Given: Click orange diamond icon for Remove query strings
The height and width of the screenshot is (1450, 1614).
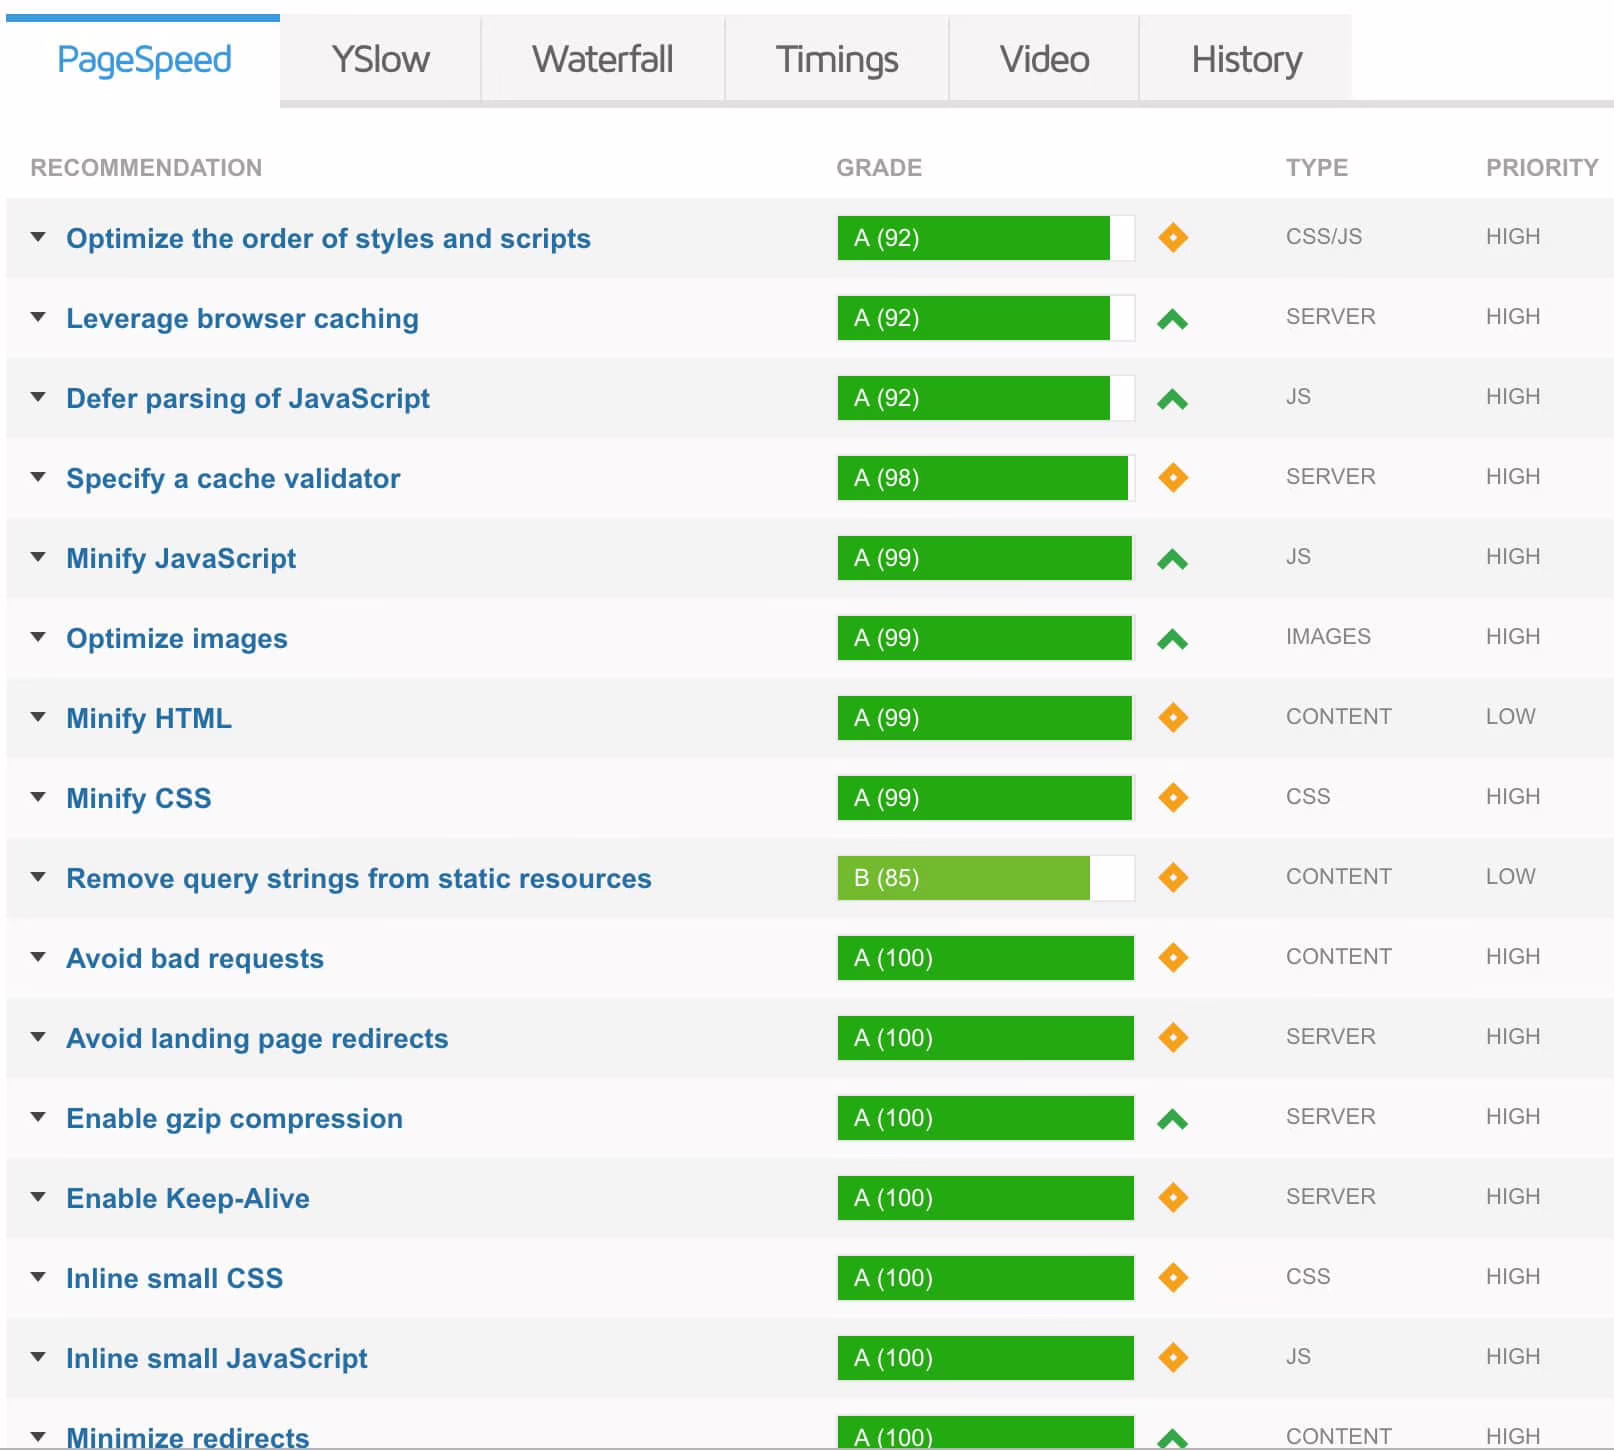Looking at the screenshot, I should [x=1172, y=878].
